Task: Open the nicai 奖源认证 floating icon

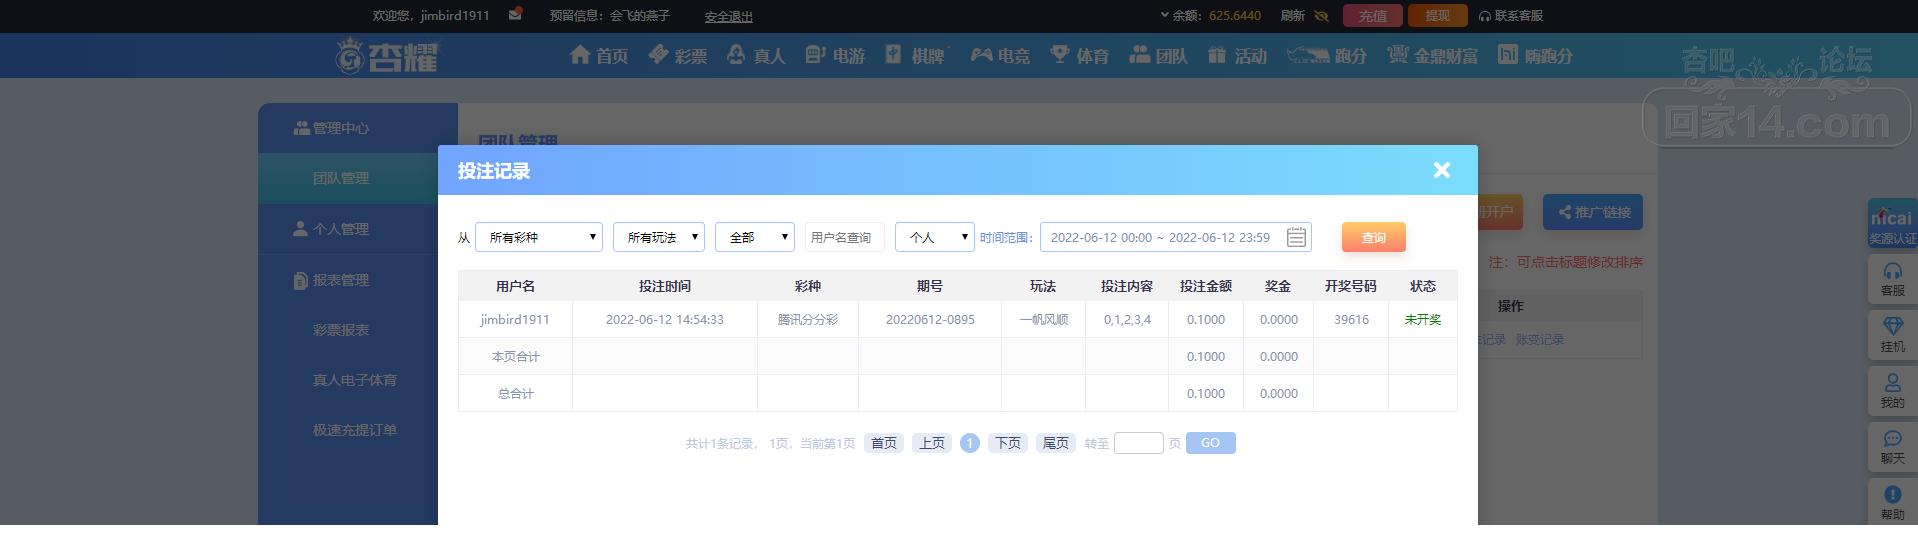Action: pos(1892,225)
